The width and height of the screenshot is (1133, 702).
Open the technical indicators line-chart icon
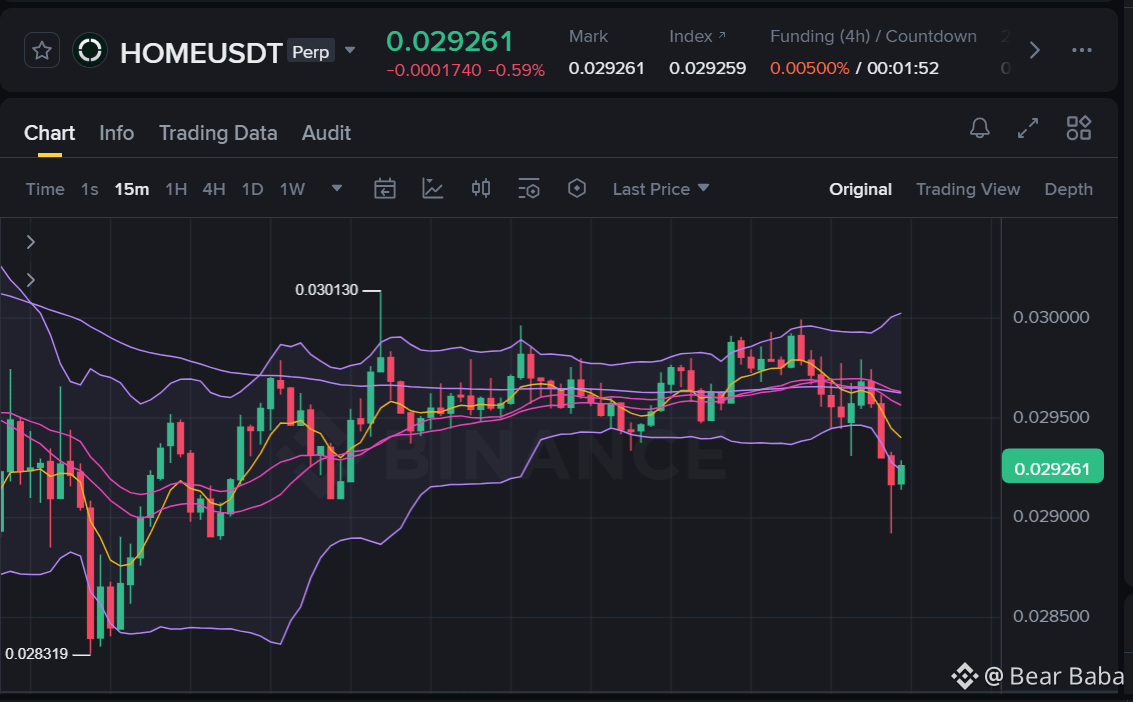pos(433,188)
